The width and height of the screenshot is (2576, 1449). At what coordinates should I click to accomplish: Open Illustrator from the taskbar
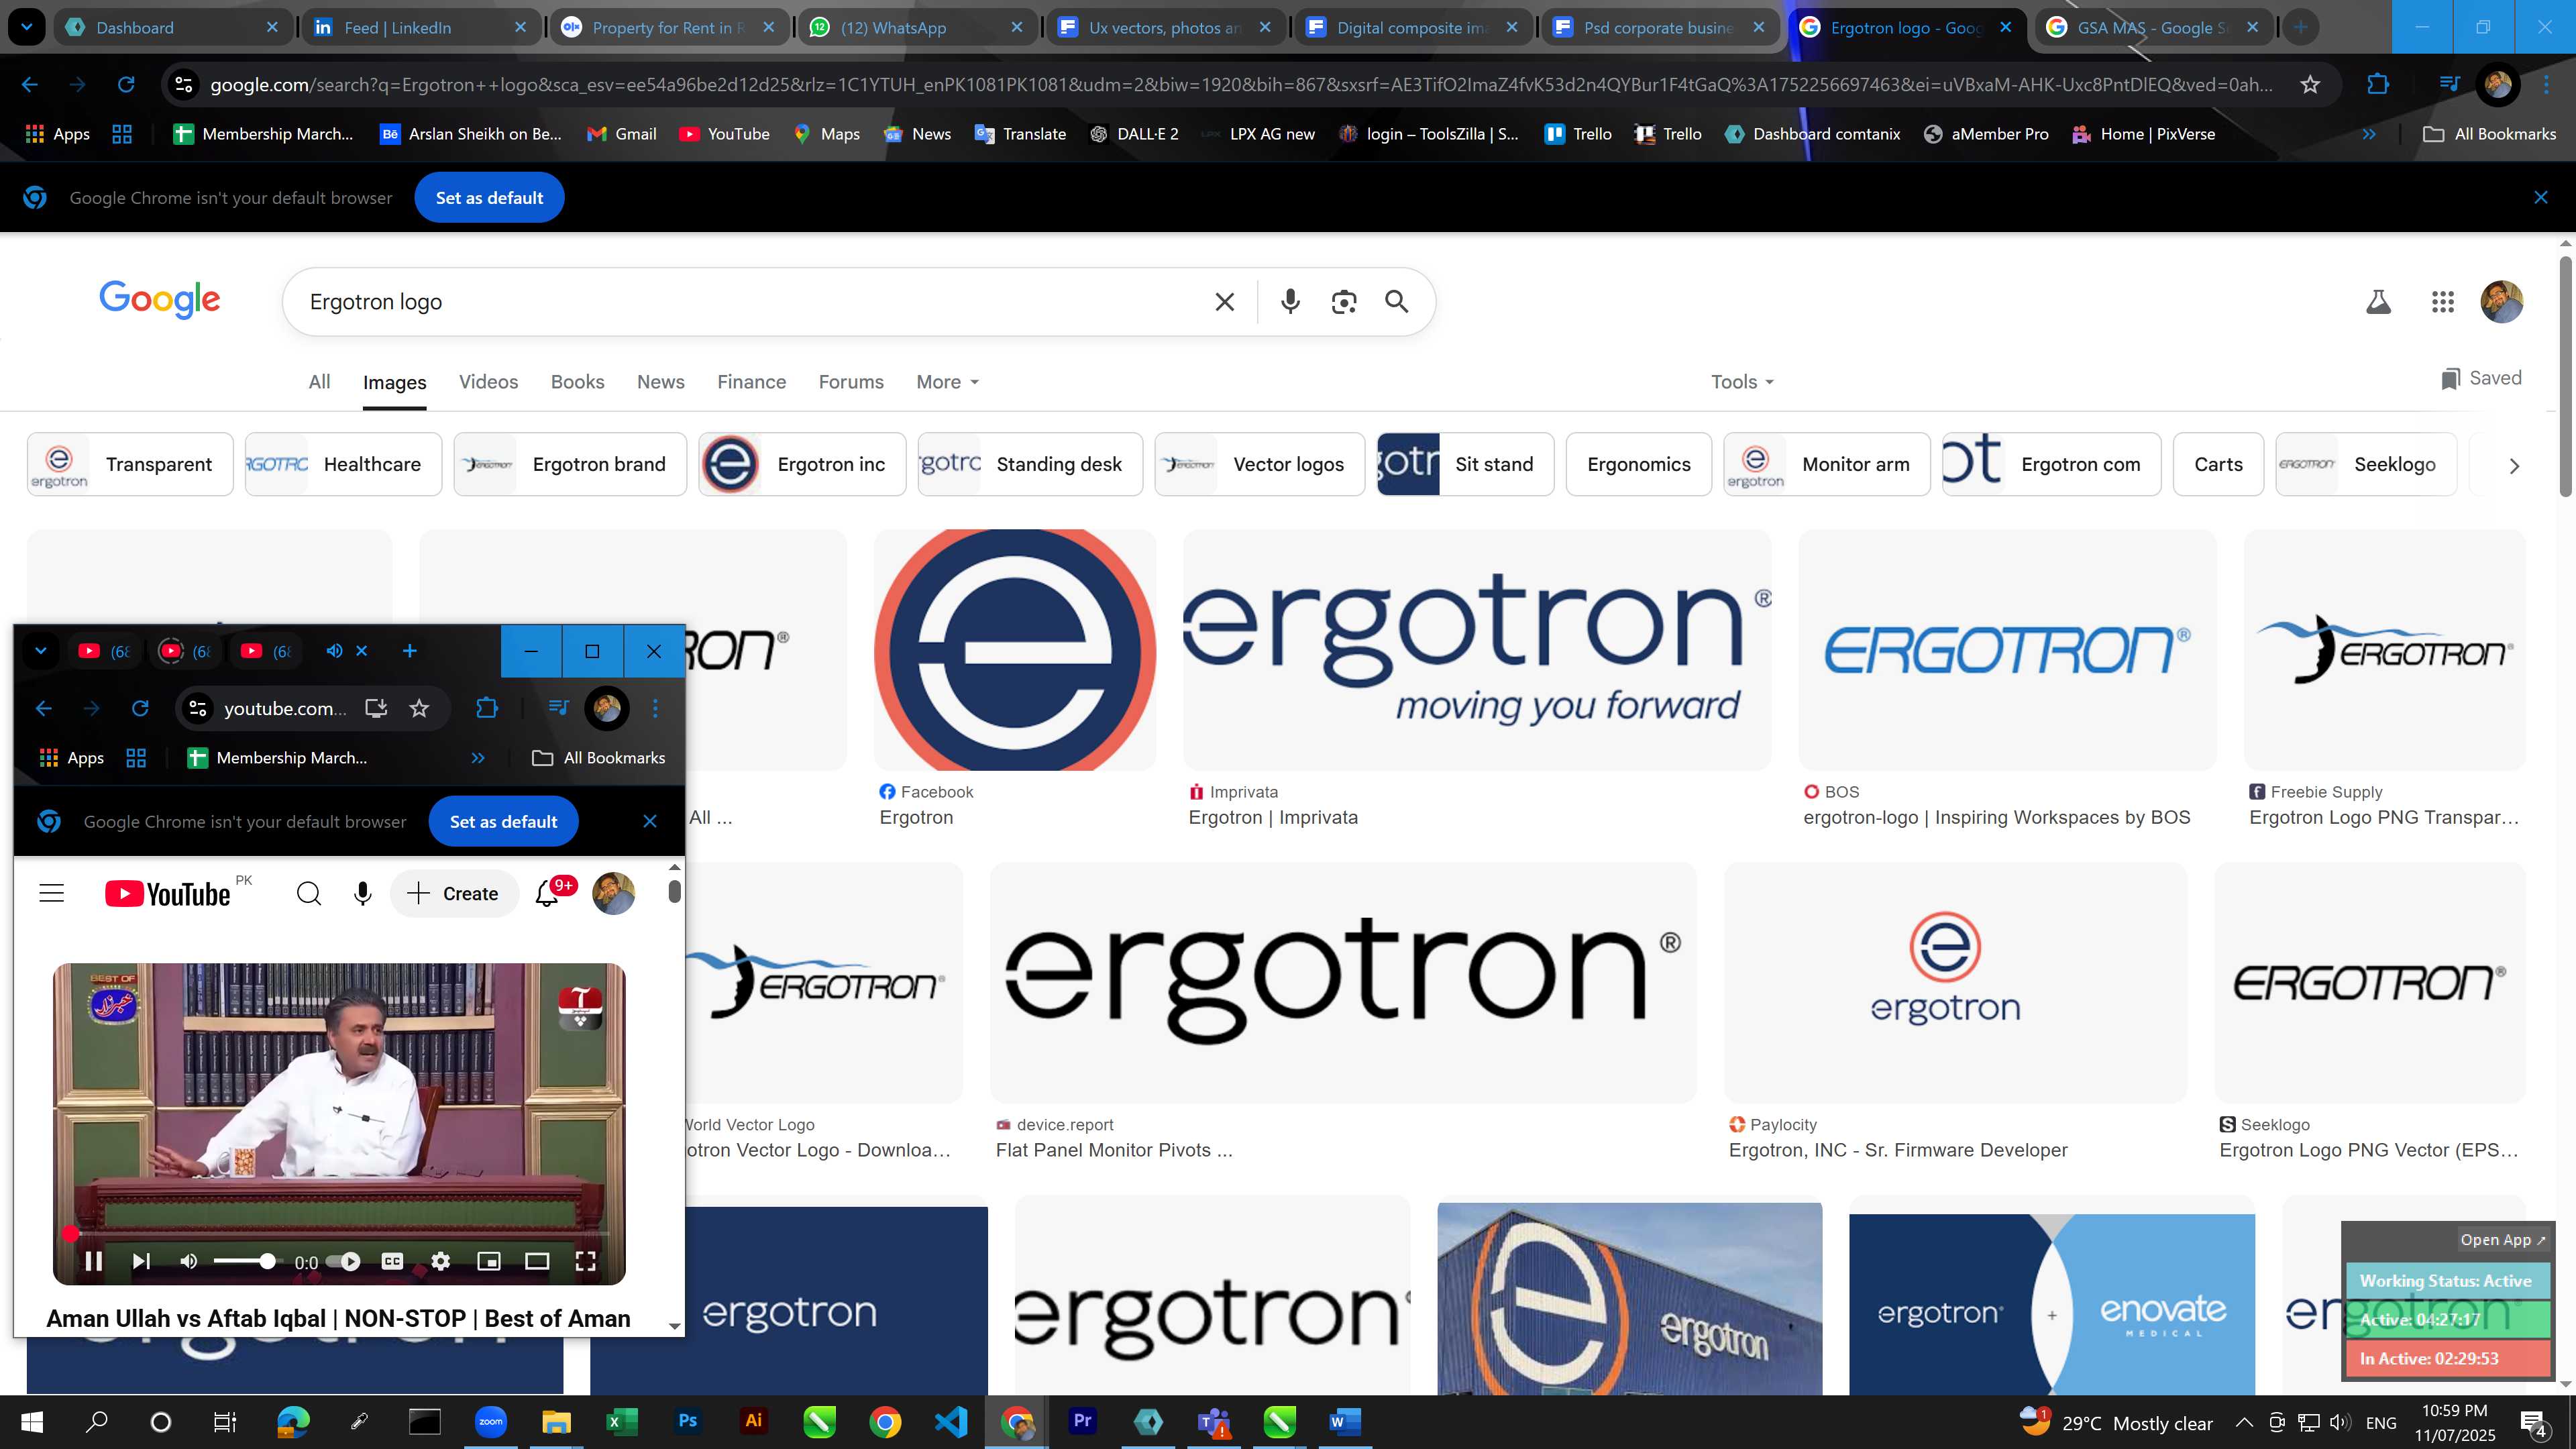point(753,1421)
